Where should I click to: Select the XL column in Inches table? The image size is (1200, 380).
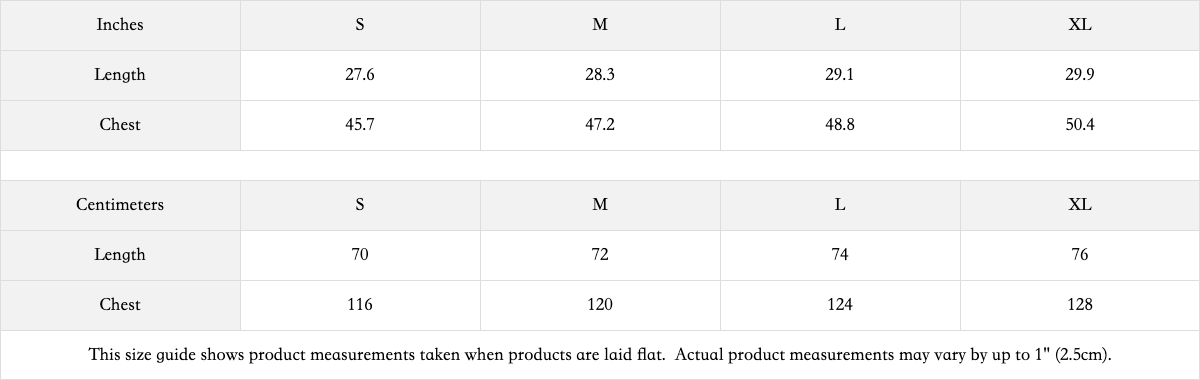pos(1080,25)
